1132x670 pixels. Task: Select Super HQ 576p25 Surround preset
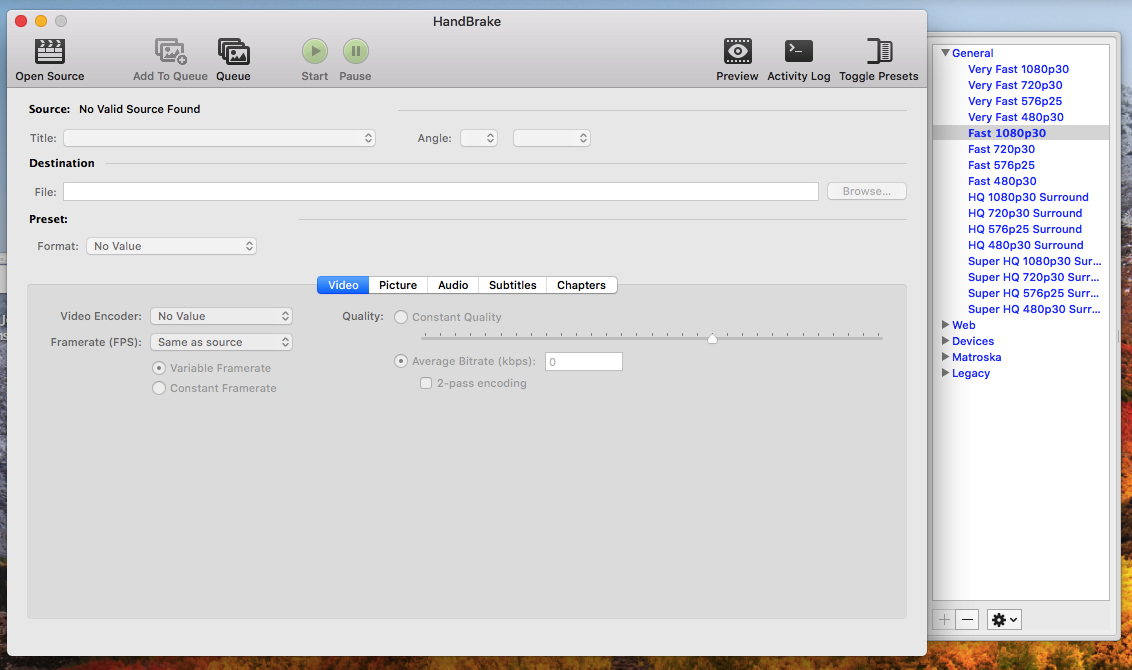point(1034,293)
